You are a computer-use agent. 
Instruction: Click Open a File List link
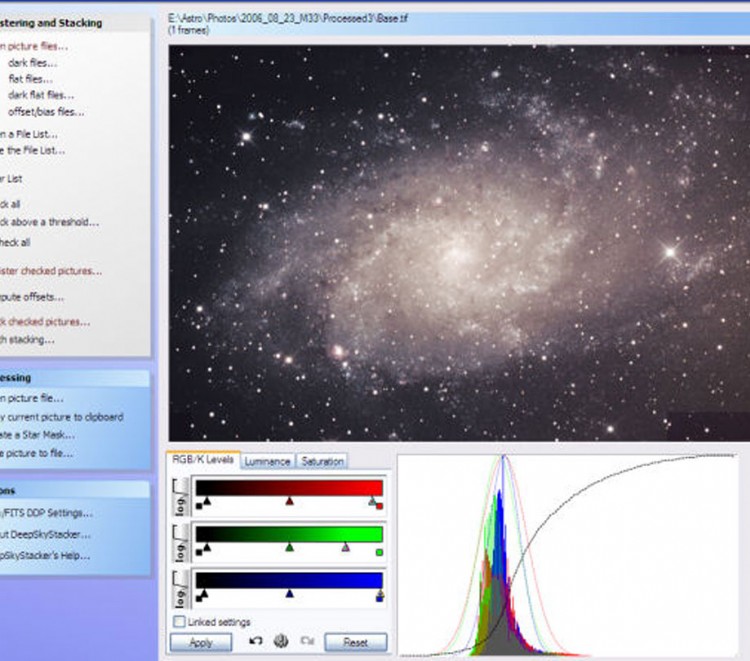[x=29, y=134]
